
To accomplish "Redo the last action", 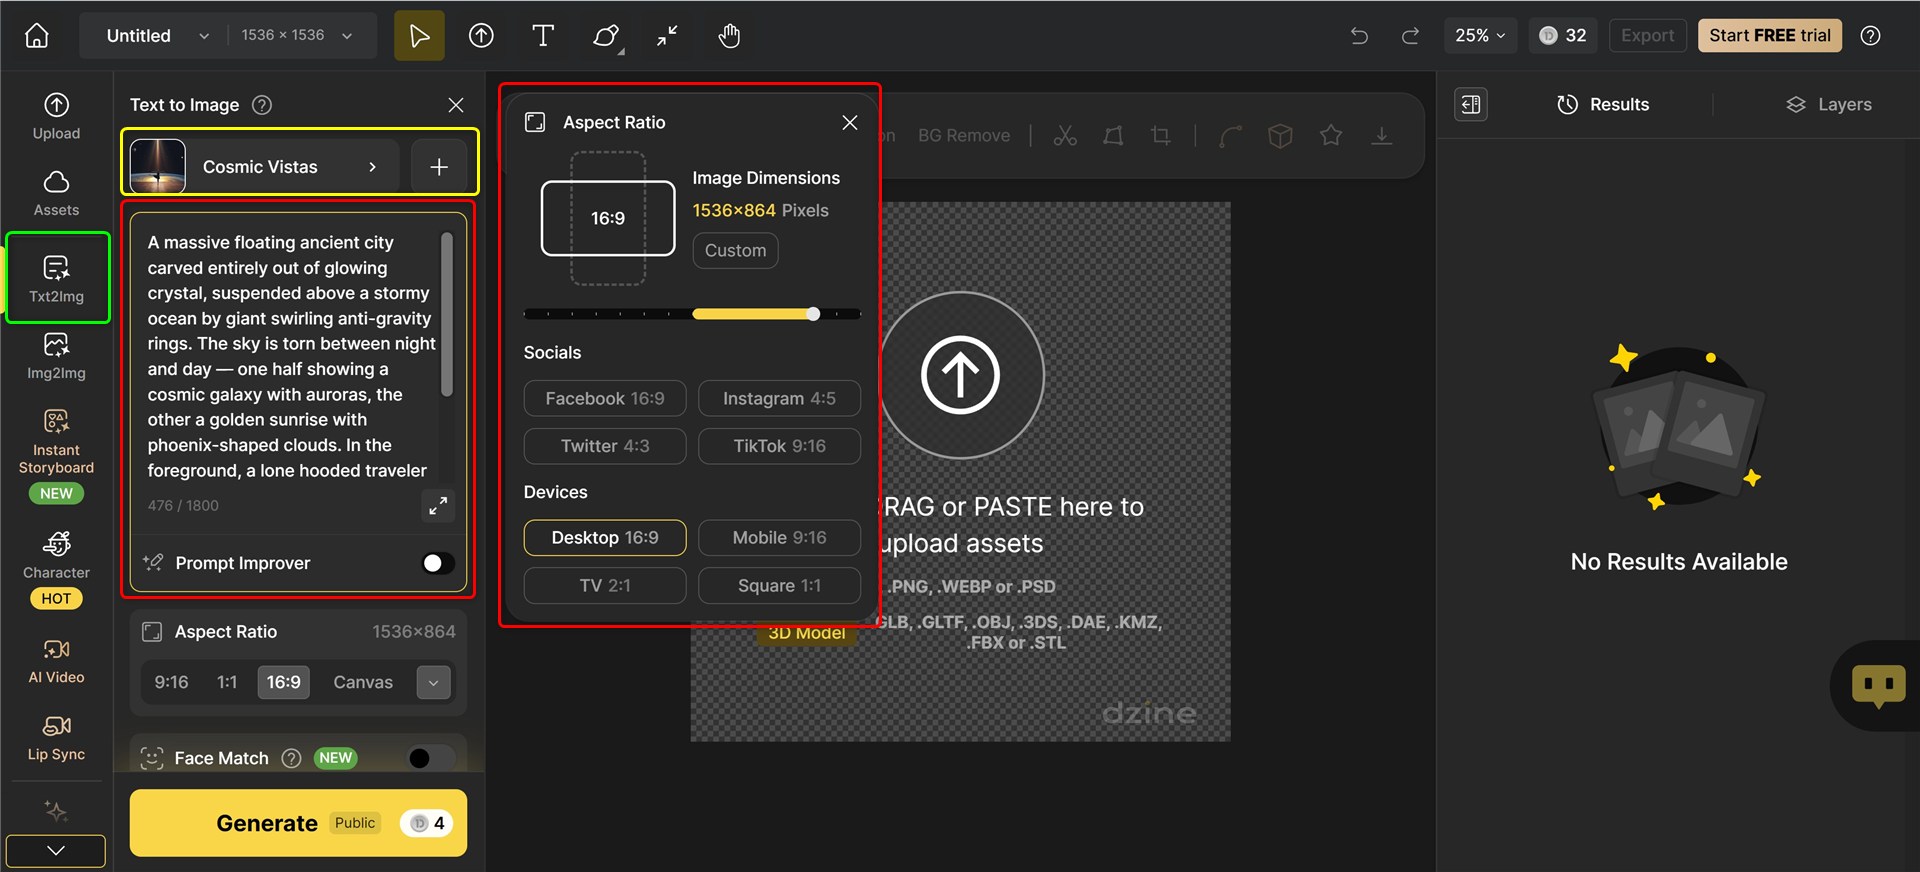I will [1410, 36].
